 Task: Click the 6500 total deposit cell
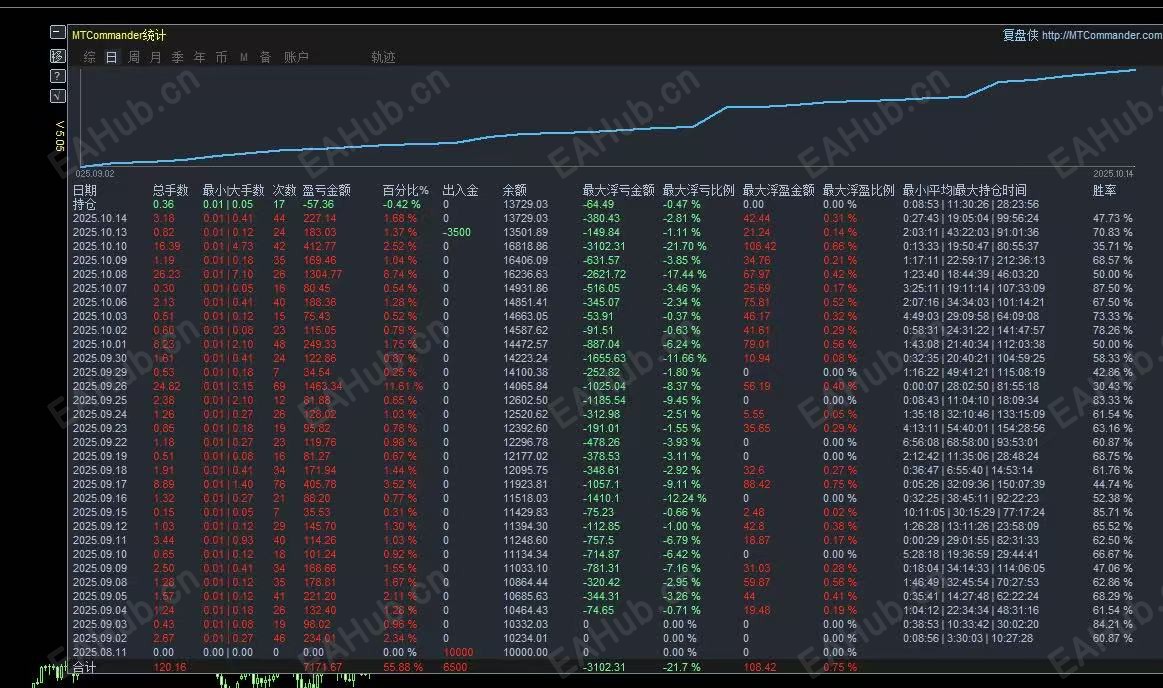[x=455, y=667]
